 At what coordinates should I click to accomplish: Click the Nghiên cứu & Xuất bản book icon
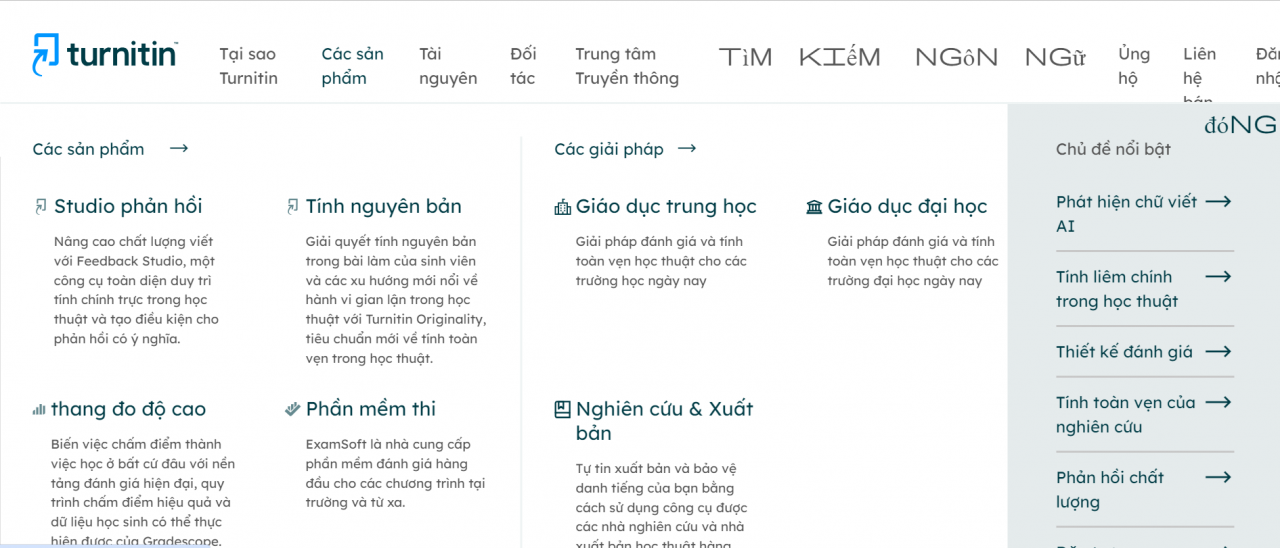(x=563, y=409)
